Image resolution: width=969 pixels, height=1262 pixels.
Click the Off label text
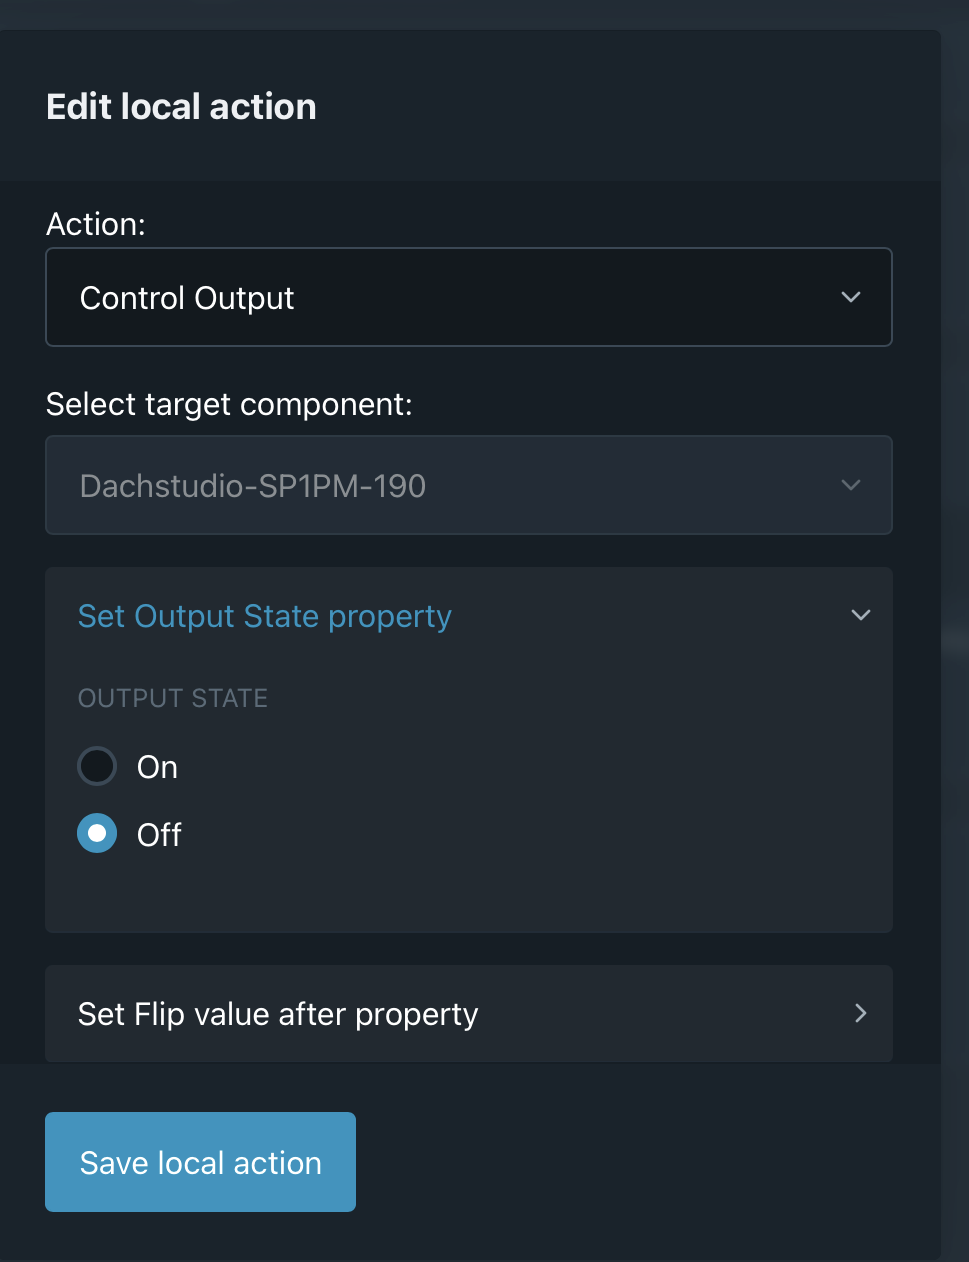coord(159,834)
